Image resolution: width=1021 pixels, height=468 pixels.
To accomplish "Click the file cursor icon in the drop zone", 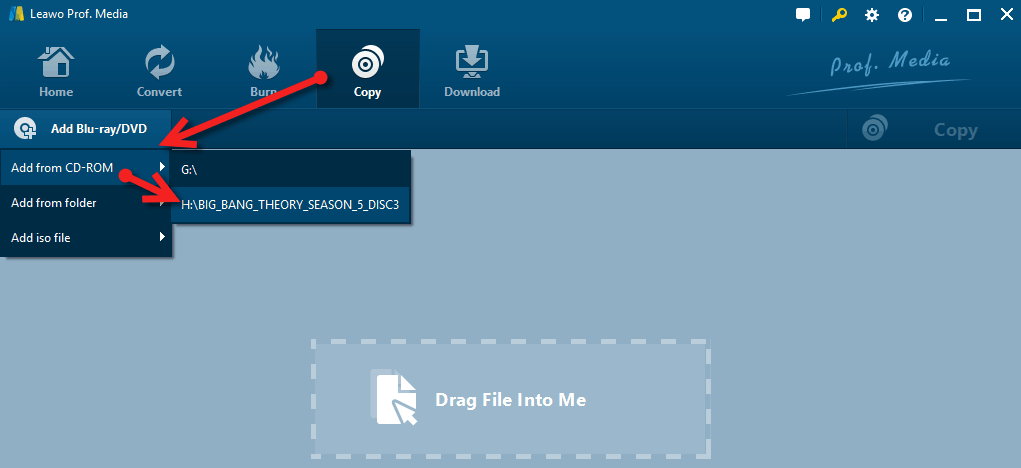I will coord(395,398).
